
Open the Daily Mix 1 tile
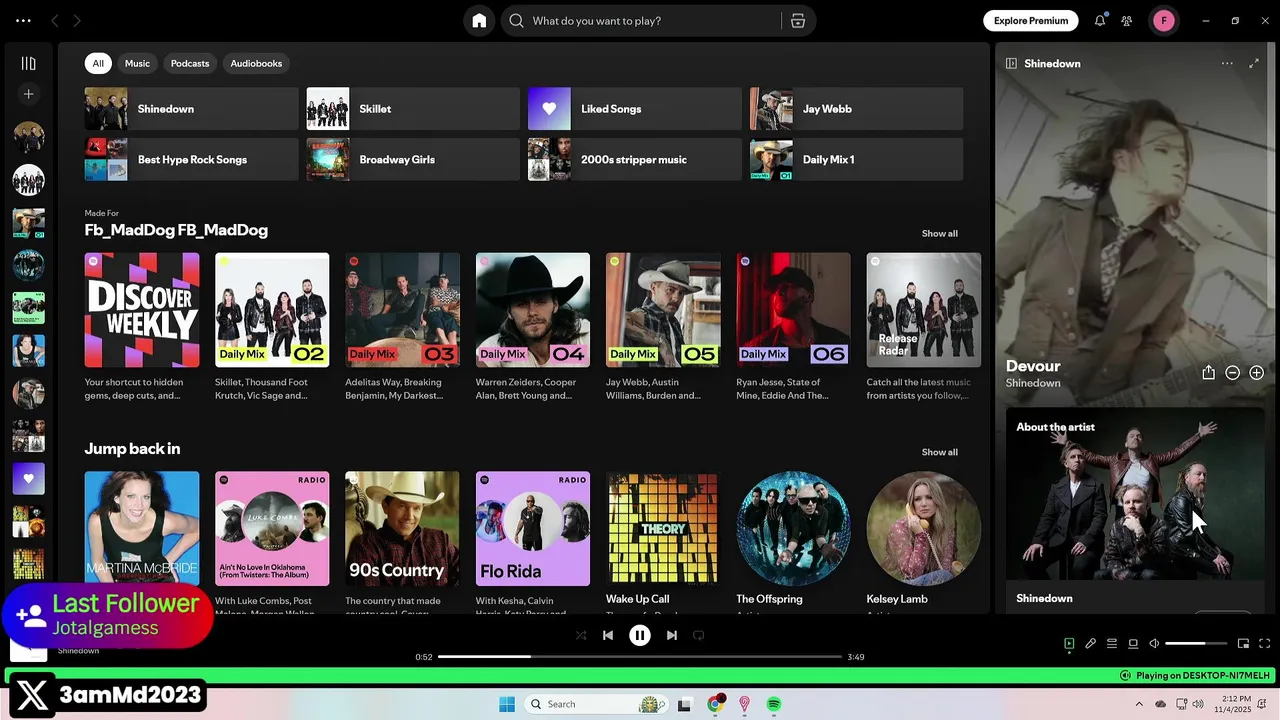pos(857,160)
